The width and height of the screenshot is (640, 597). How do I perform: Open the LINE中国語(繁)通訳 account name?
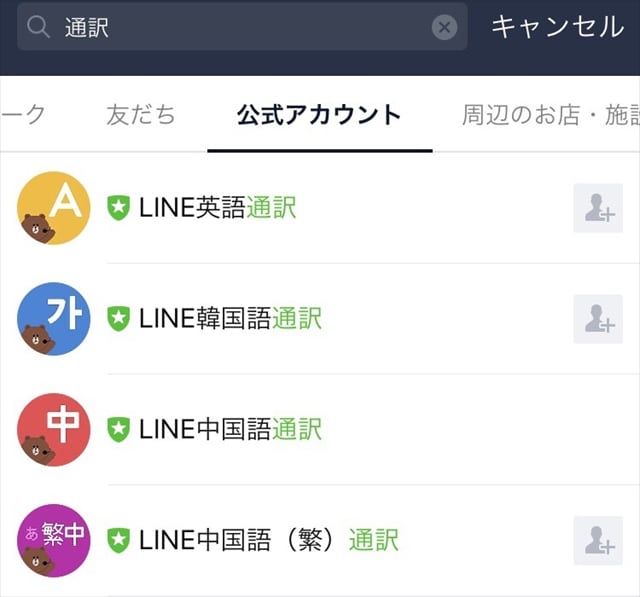point(269,541)
